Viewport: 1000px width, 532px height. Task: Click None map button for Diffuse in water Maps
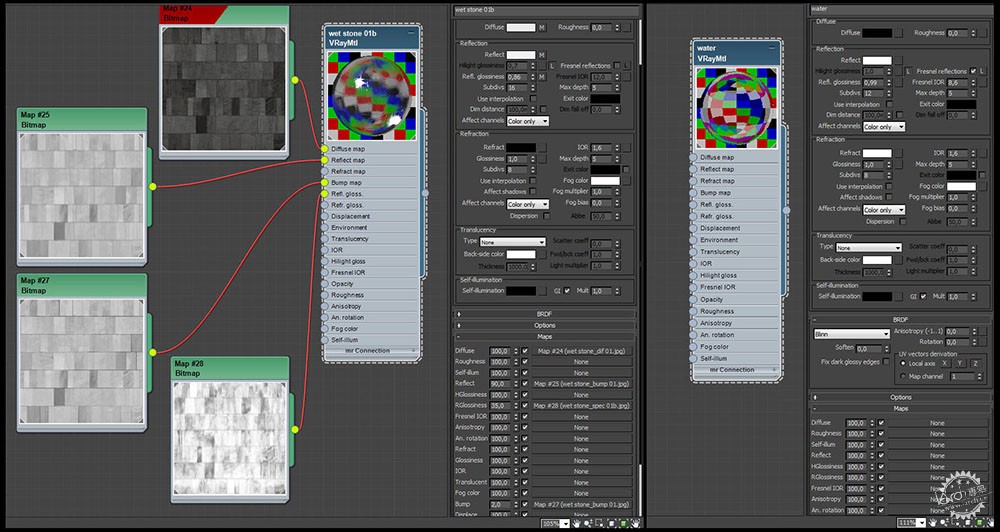tap(937, 423)
